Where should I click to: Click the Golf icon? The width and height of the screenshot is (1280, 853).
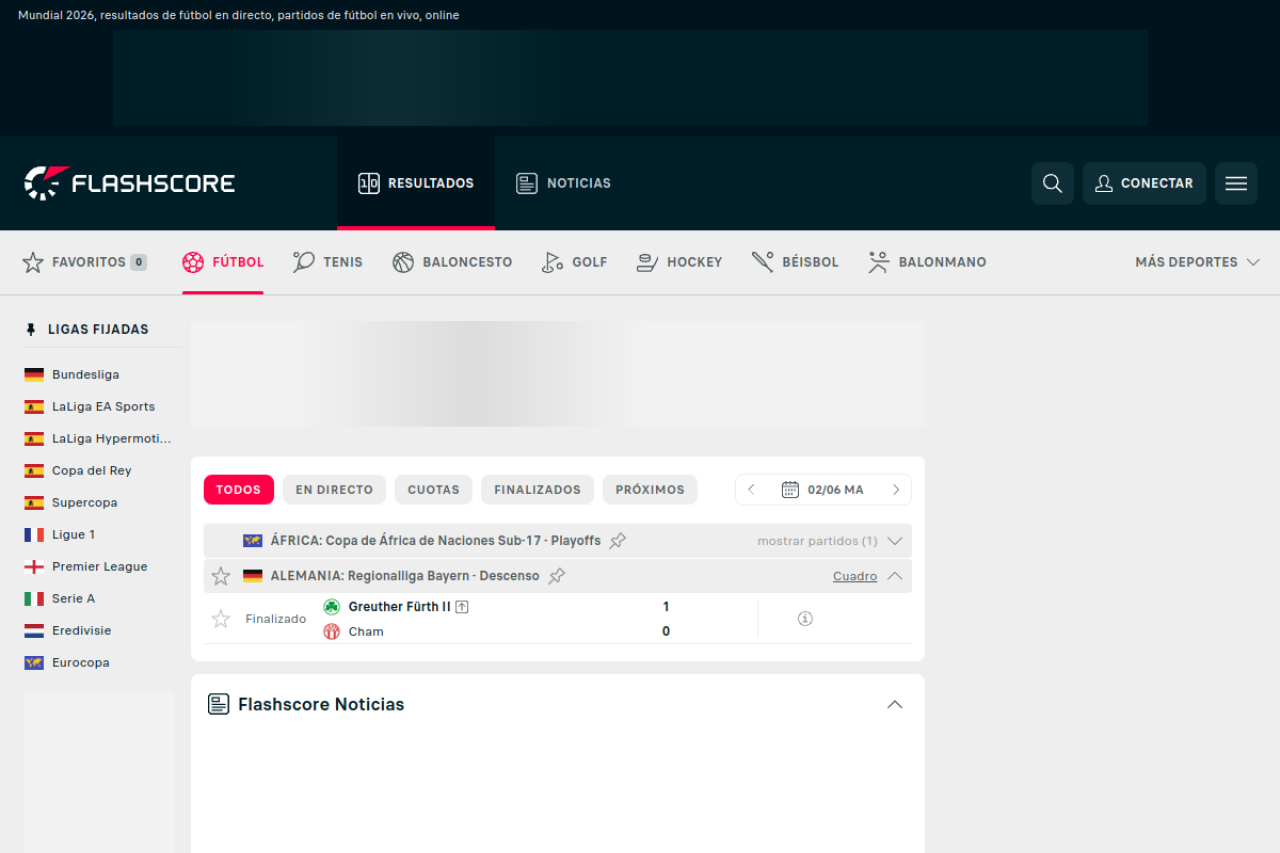552,262
